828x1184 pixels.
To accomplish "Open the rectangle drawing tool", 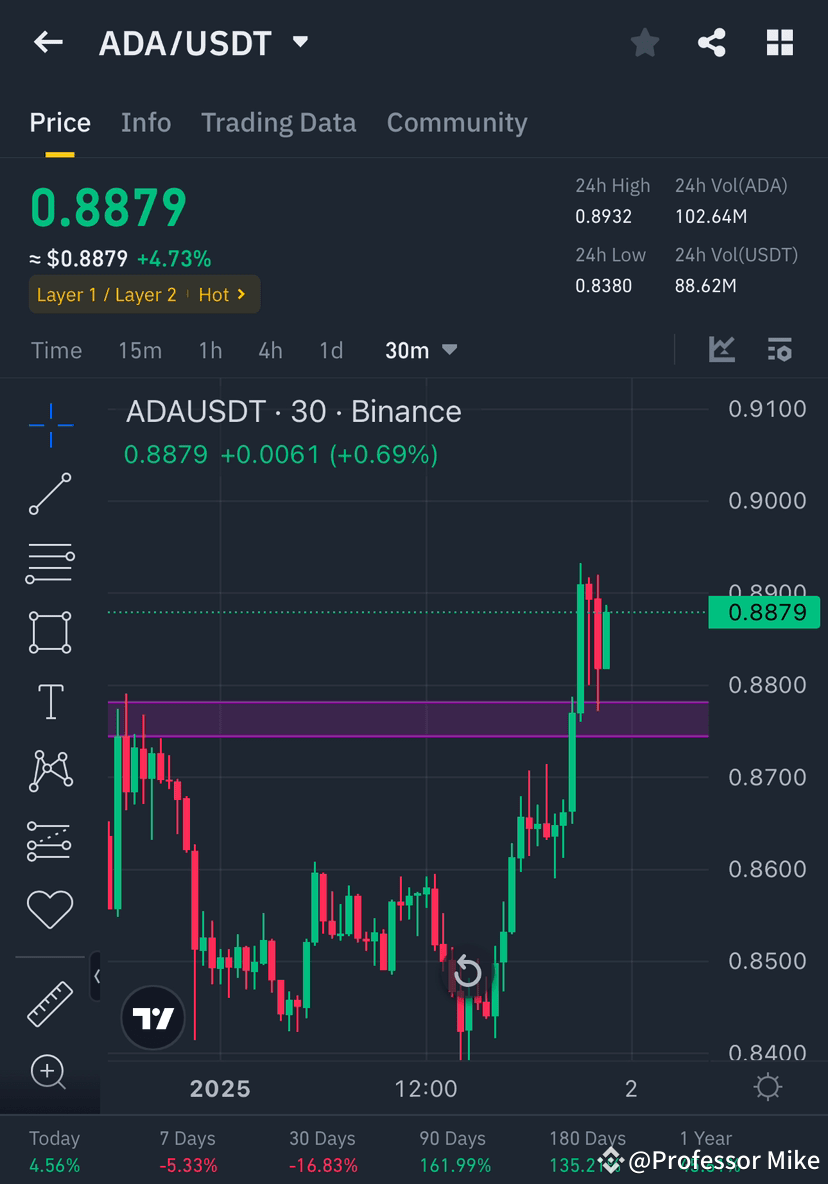I will 49,632.
